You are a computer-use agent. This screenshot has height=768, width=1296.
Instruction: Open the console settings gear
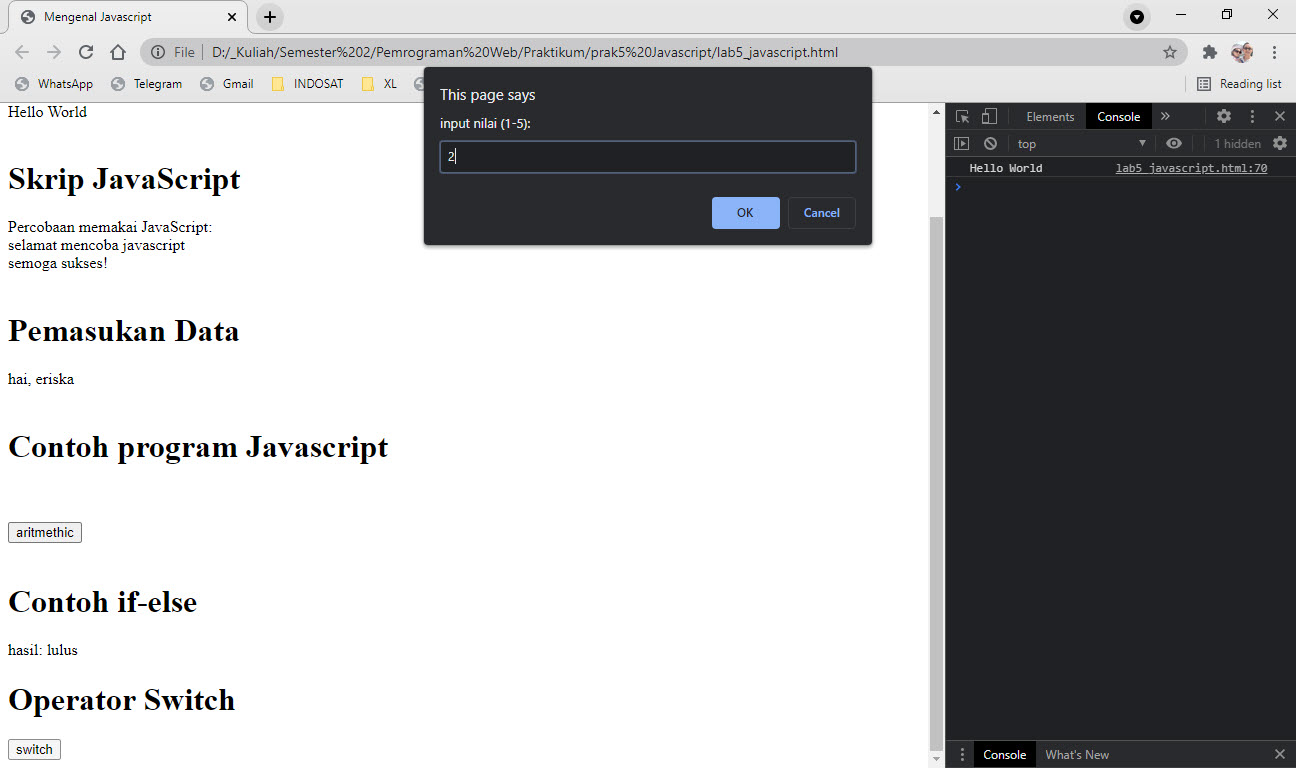click(1281, 143)
